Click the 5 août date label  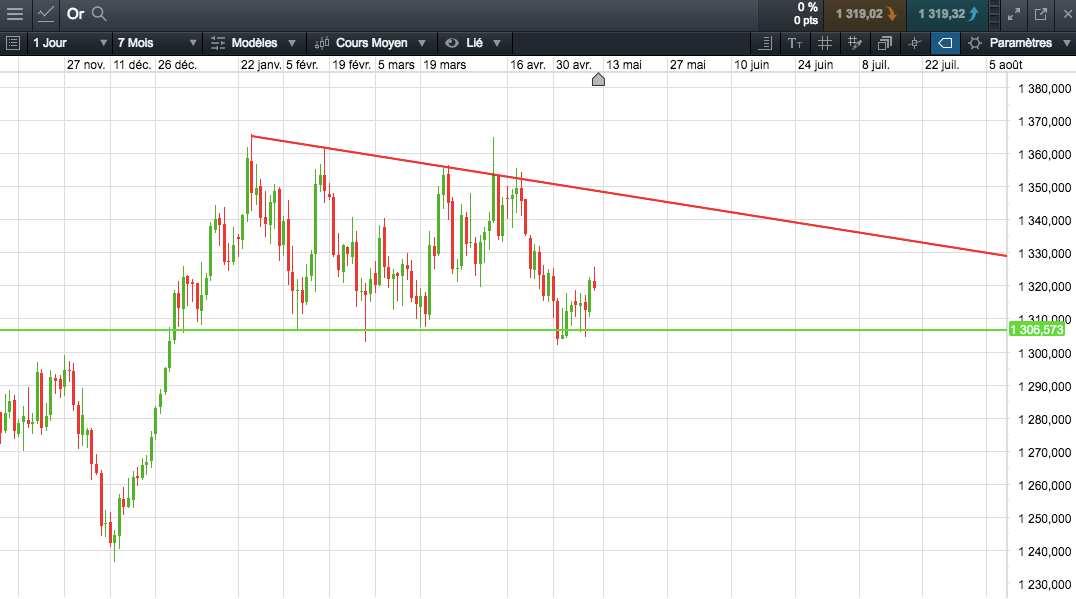click(1005, 64)
